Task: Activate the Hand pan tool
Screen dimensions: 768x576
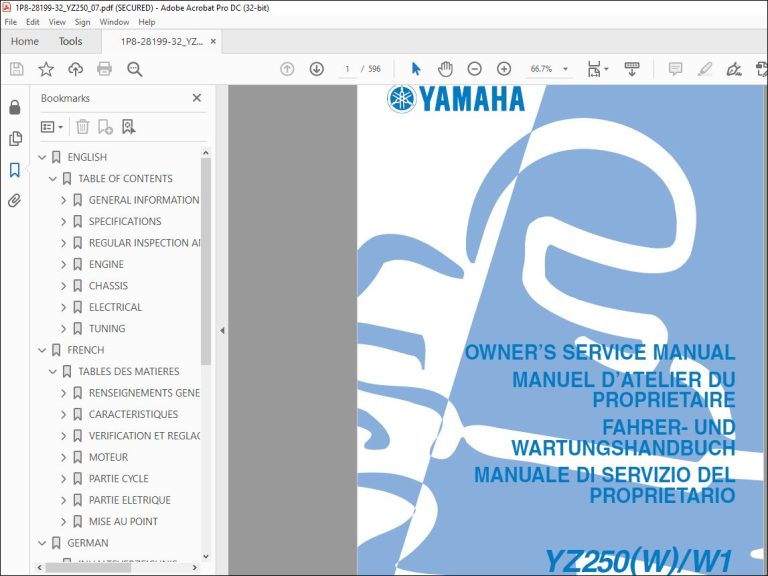Action: coord(445,69)
